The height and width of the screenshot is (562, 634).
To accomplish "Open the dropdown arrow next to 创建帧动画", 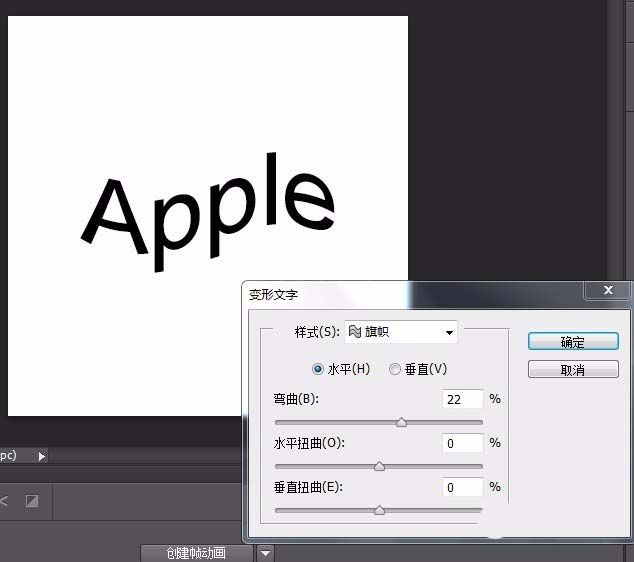I will coord(266,553).
